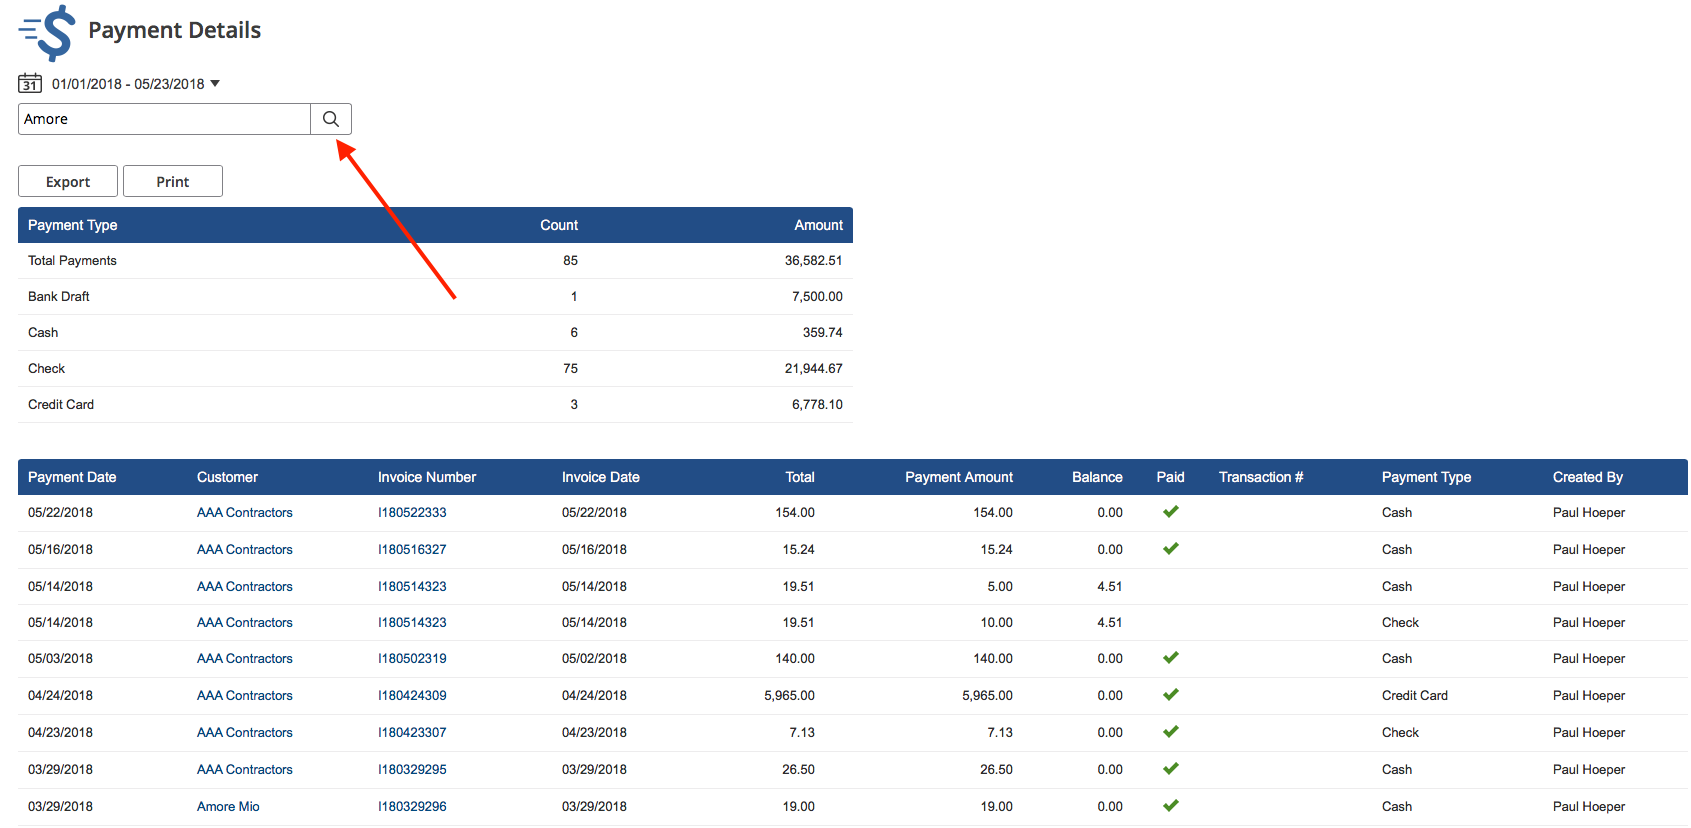The image size is (1691, 828).
Task: Click paid checkmark for invoice I180516327
Action: pos(1170,549)
